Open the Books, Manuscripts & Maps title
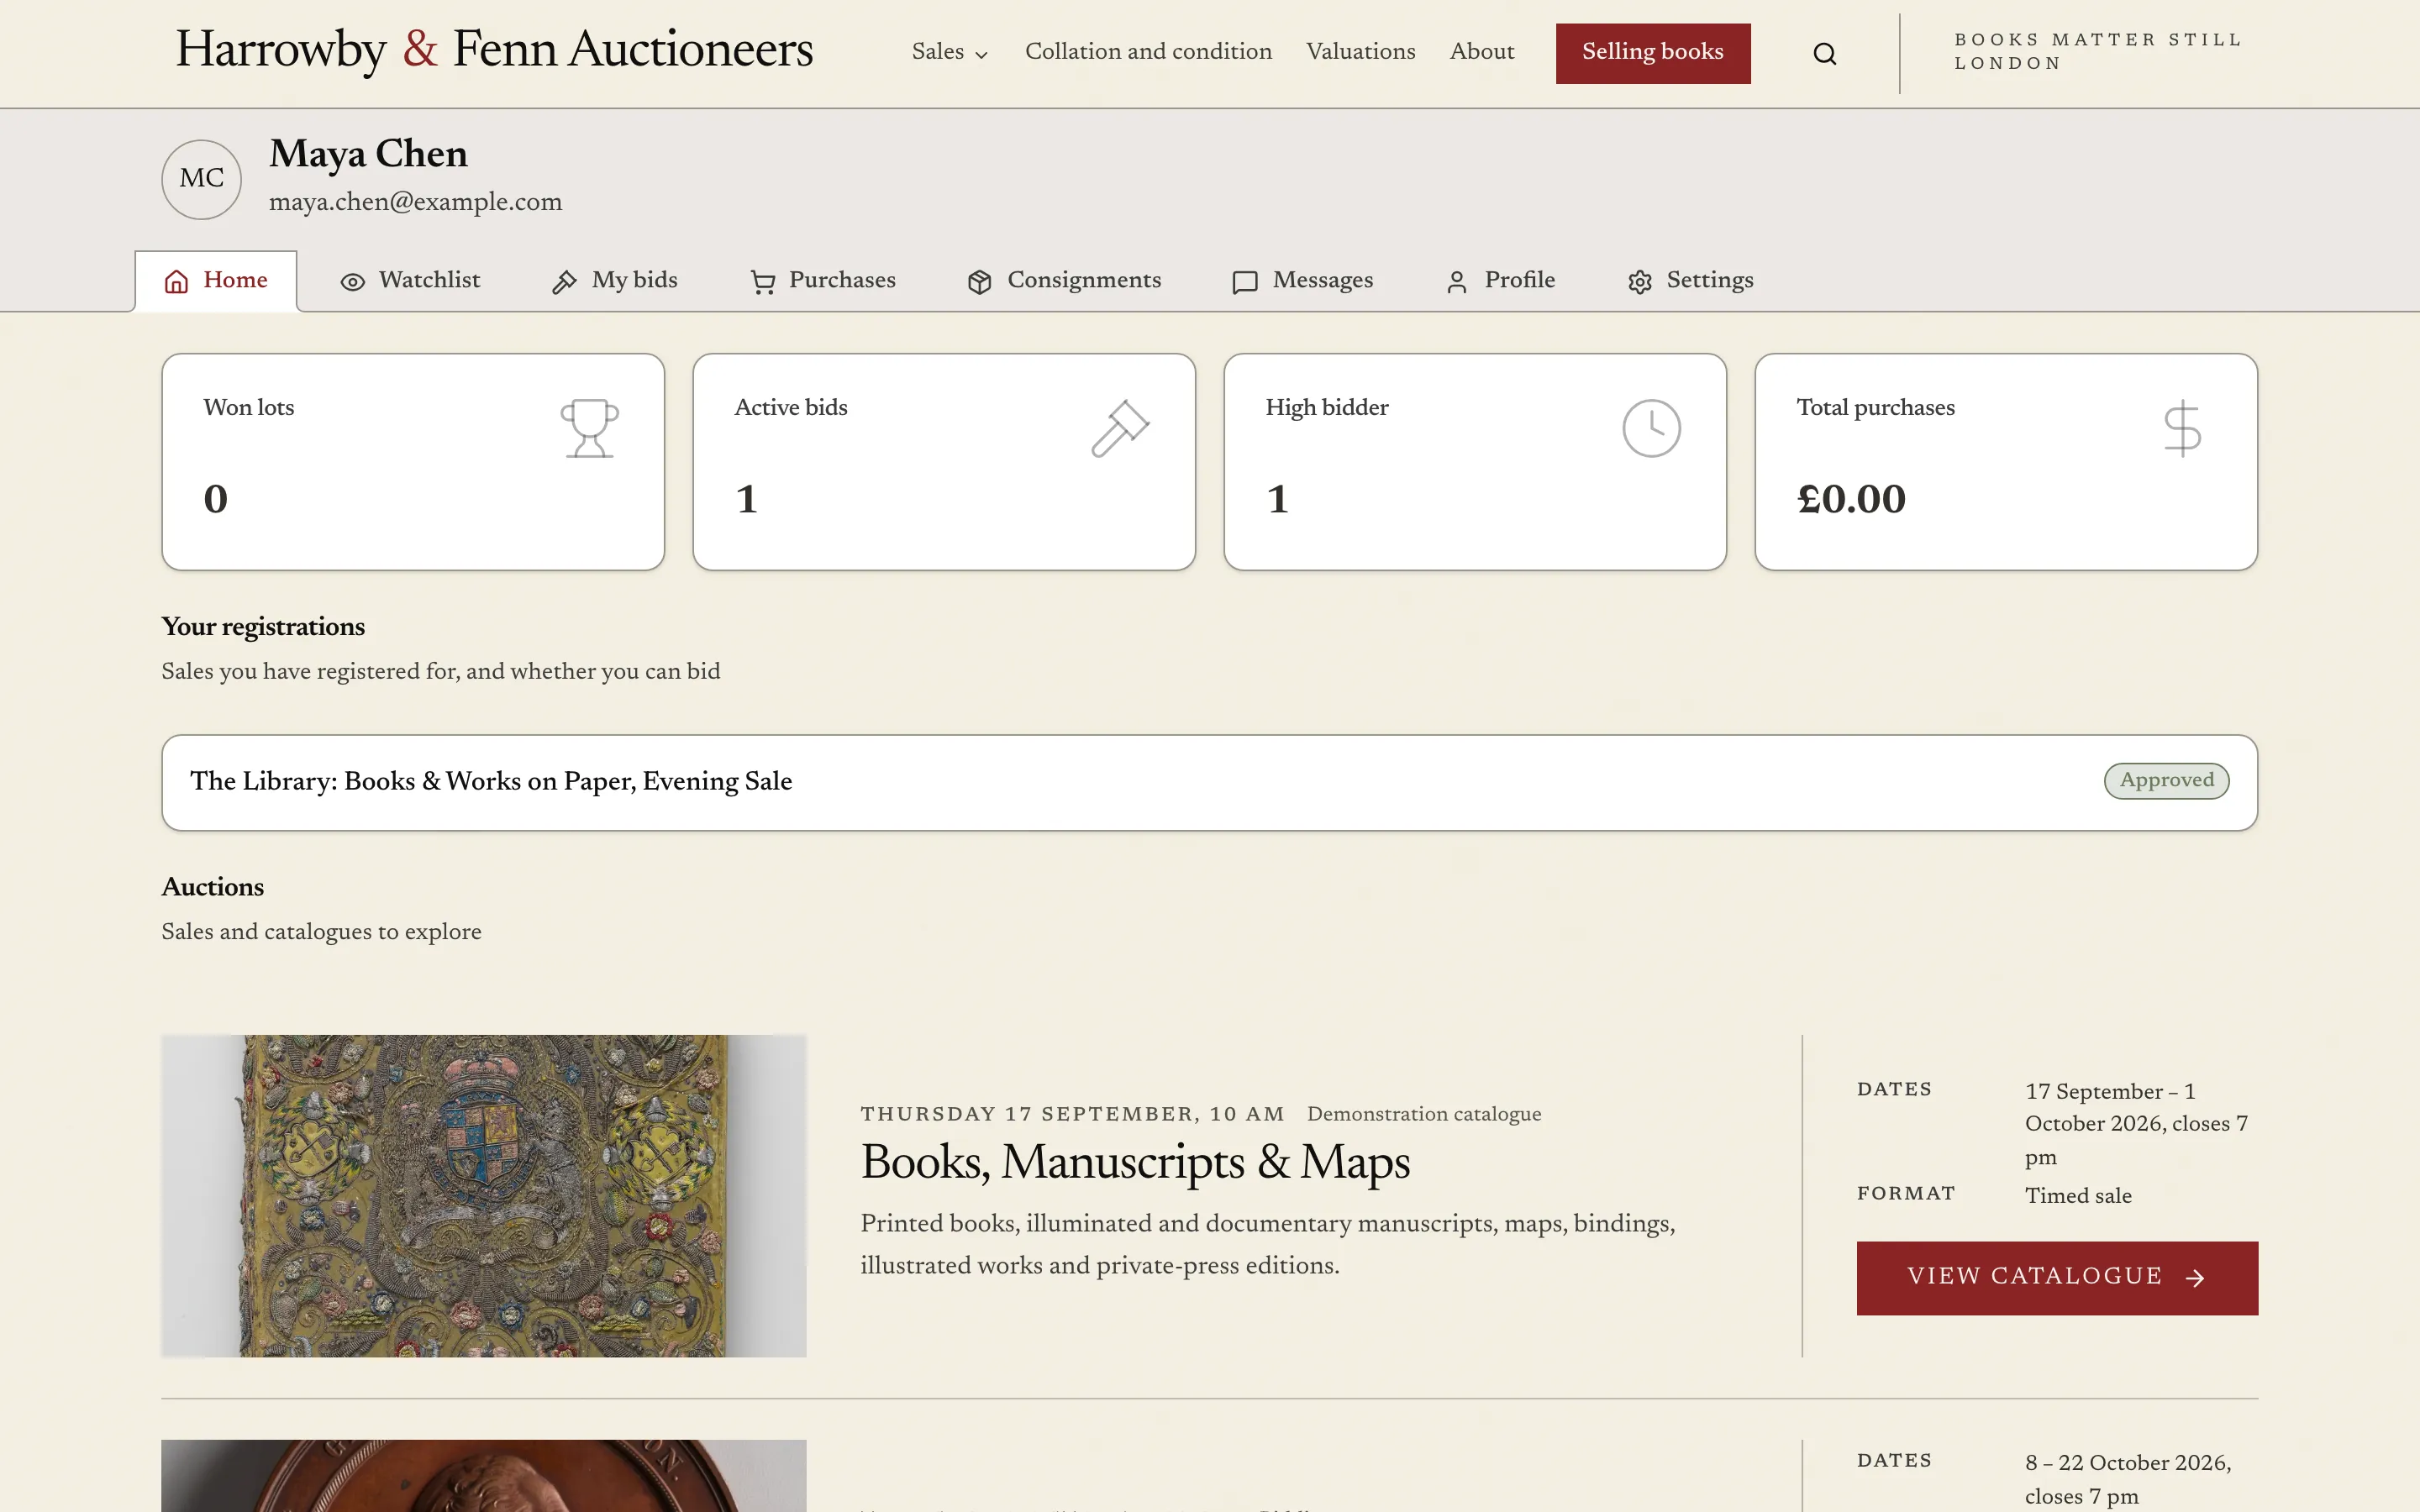 tap(1135, 1162)
